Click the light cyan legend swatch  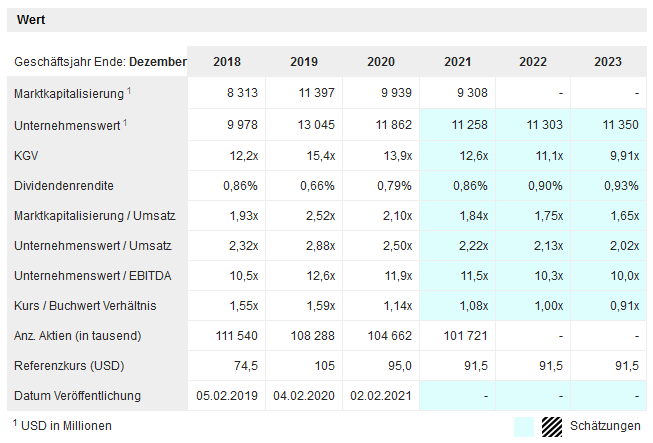pyautogui.click(x=523, y=426)
